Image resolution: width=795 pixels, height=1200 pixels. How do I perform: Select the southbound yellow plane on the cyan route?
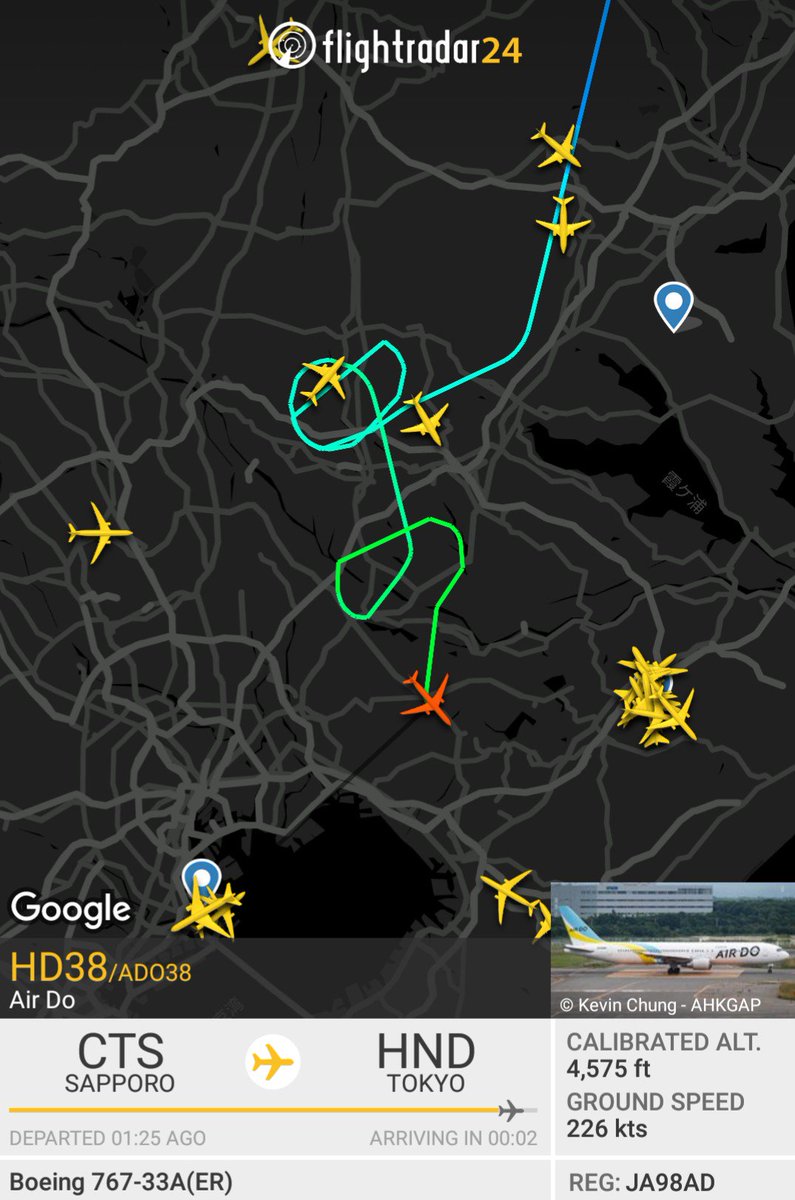[563, 223]
